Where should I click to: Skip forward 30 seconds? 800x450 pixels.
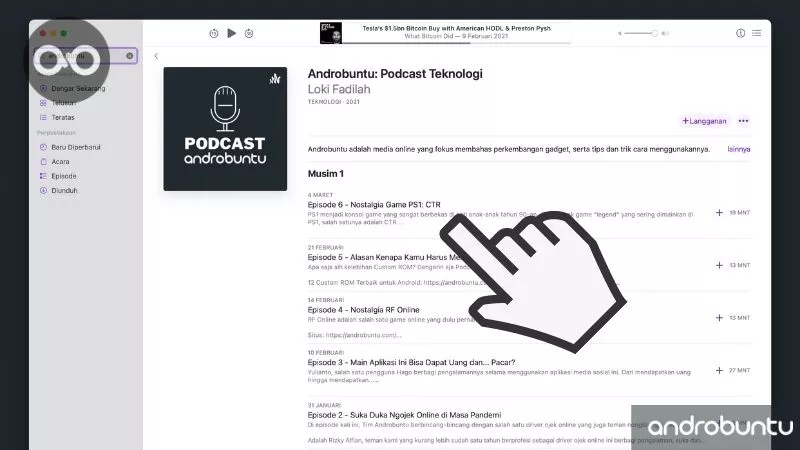pos(249,33)
